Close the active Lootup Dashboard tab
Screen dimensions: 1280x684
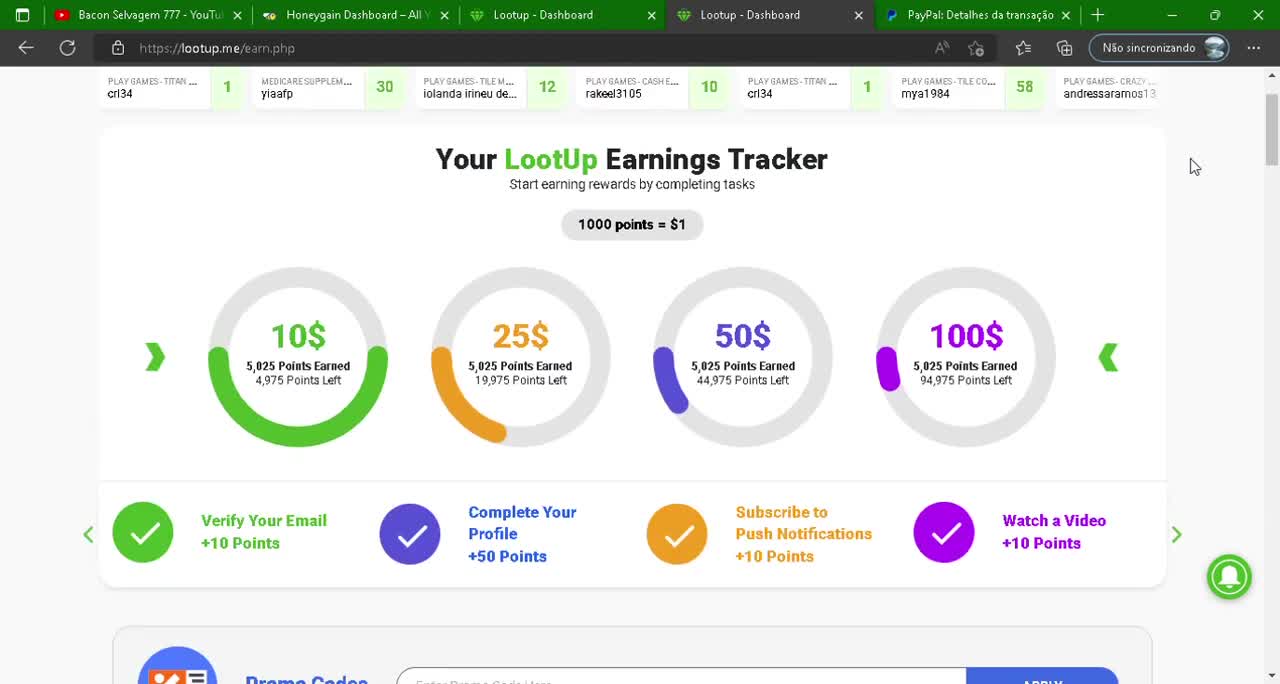[859, 15]
